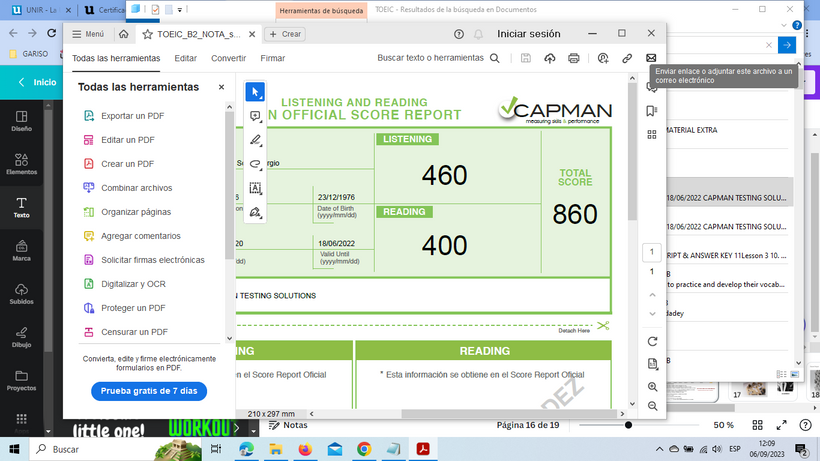
Task: Click the save (diskette) icon
Action: click(x=526, y=58)
